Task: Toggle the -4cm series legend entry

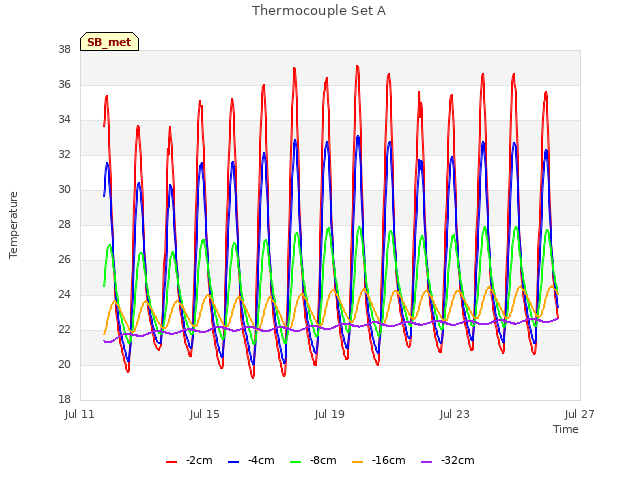Action: [x=251, y=461]
